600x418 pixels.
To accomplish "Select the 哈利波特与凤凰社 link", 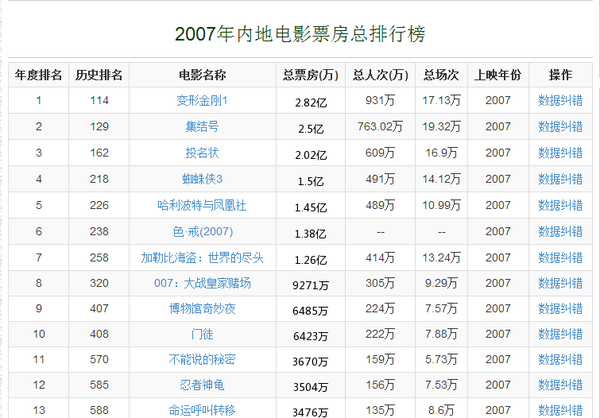I will (x=202, y=206).
